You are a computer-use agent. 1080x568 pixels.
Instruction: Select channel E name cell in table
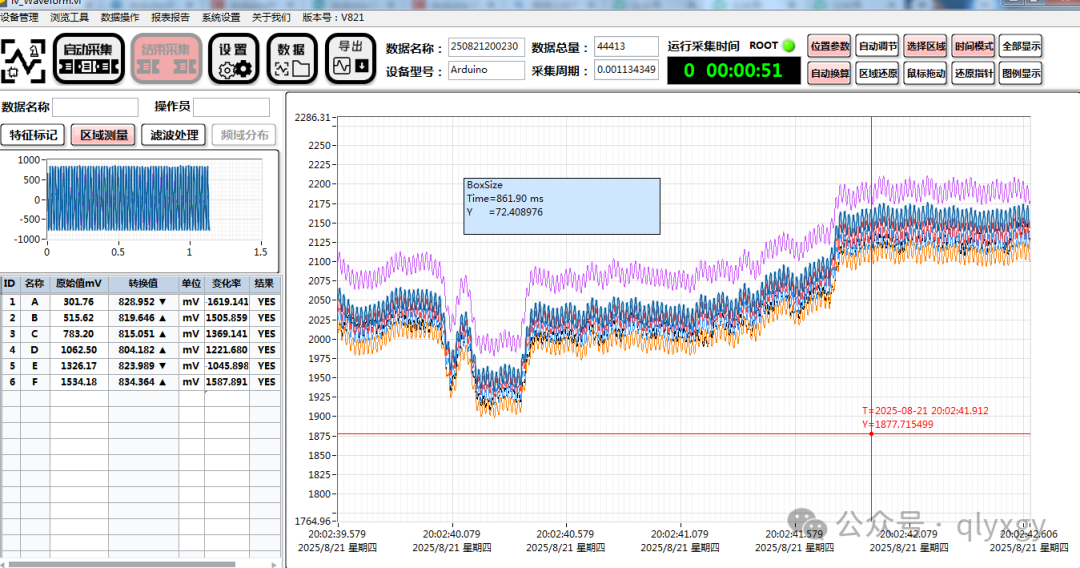pos(34,366)
